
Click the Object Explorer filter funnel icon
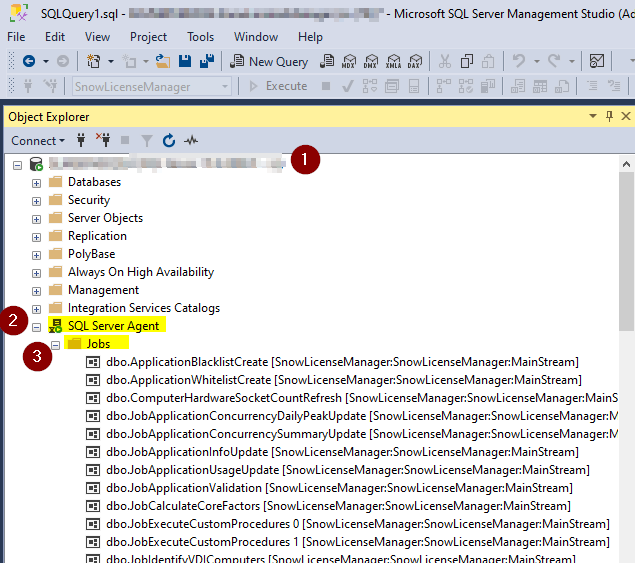click(147, 141)
